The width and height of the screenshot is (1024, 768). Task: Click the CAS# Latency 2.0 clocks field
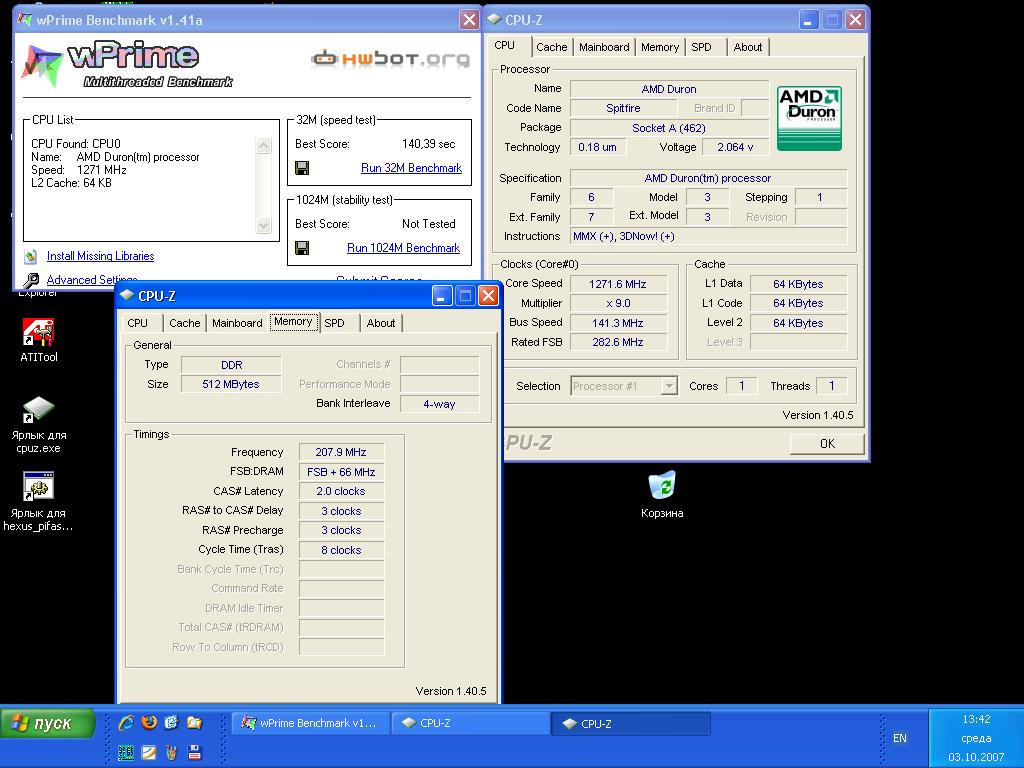[341, 491]
